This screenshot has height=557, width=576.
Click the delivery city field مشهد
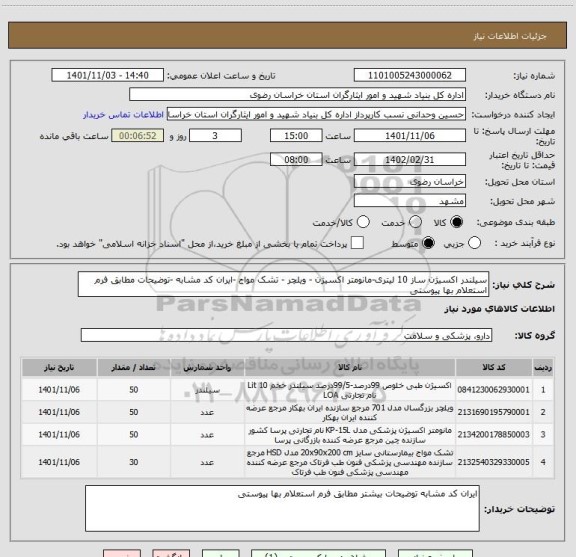(410, 201)
